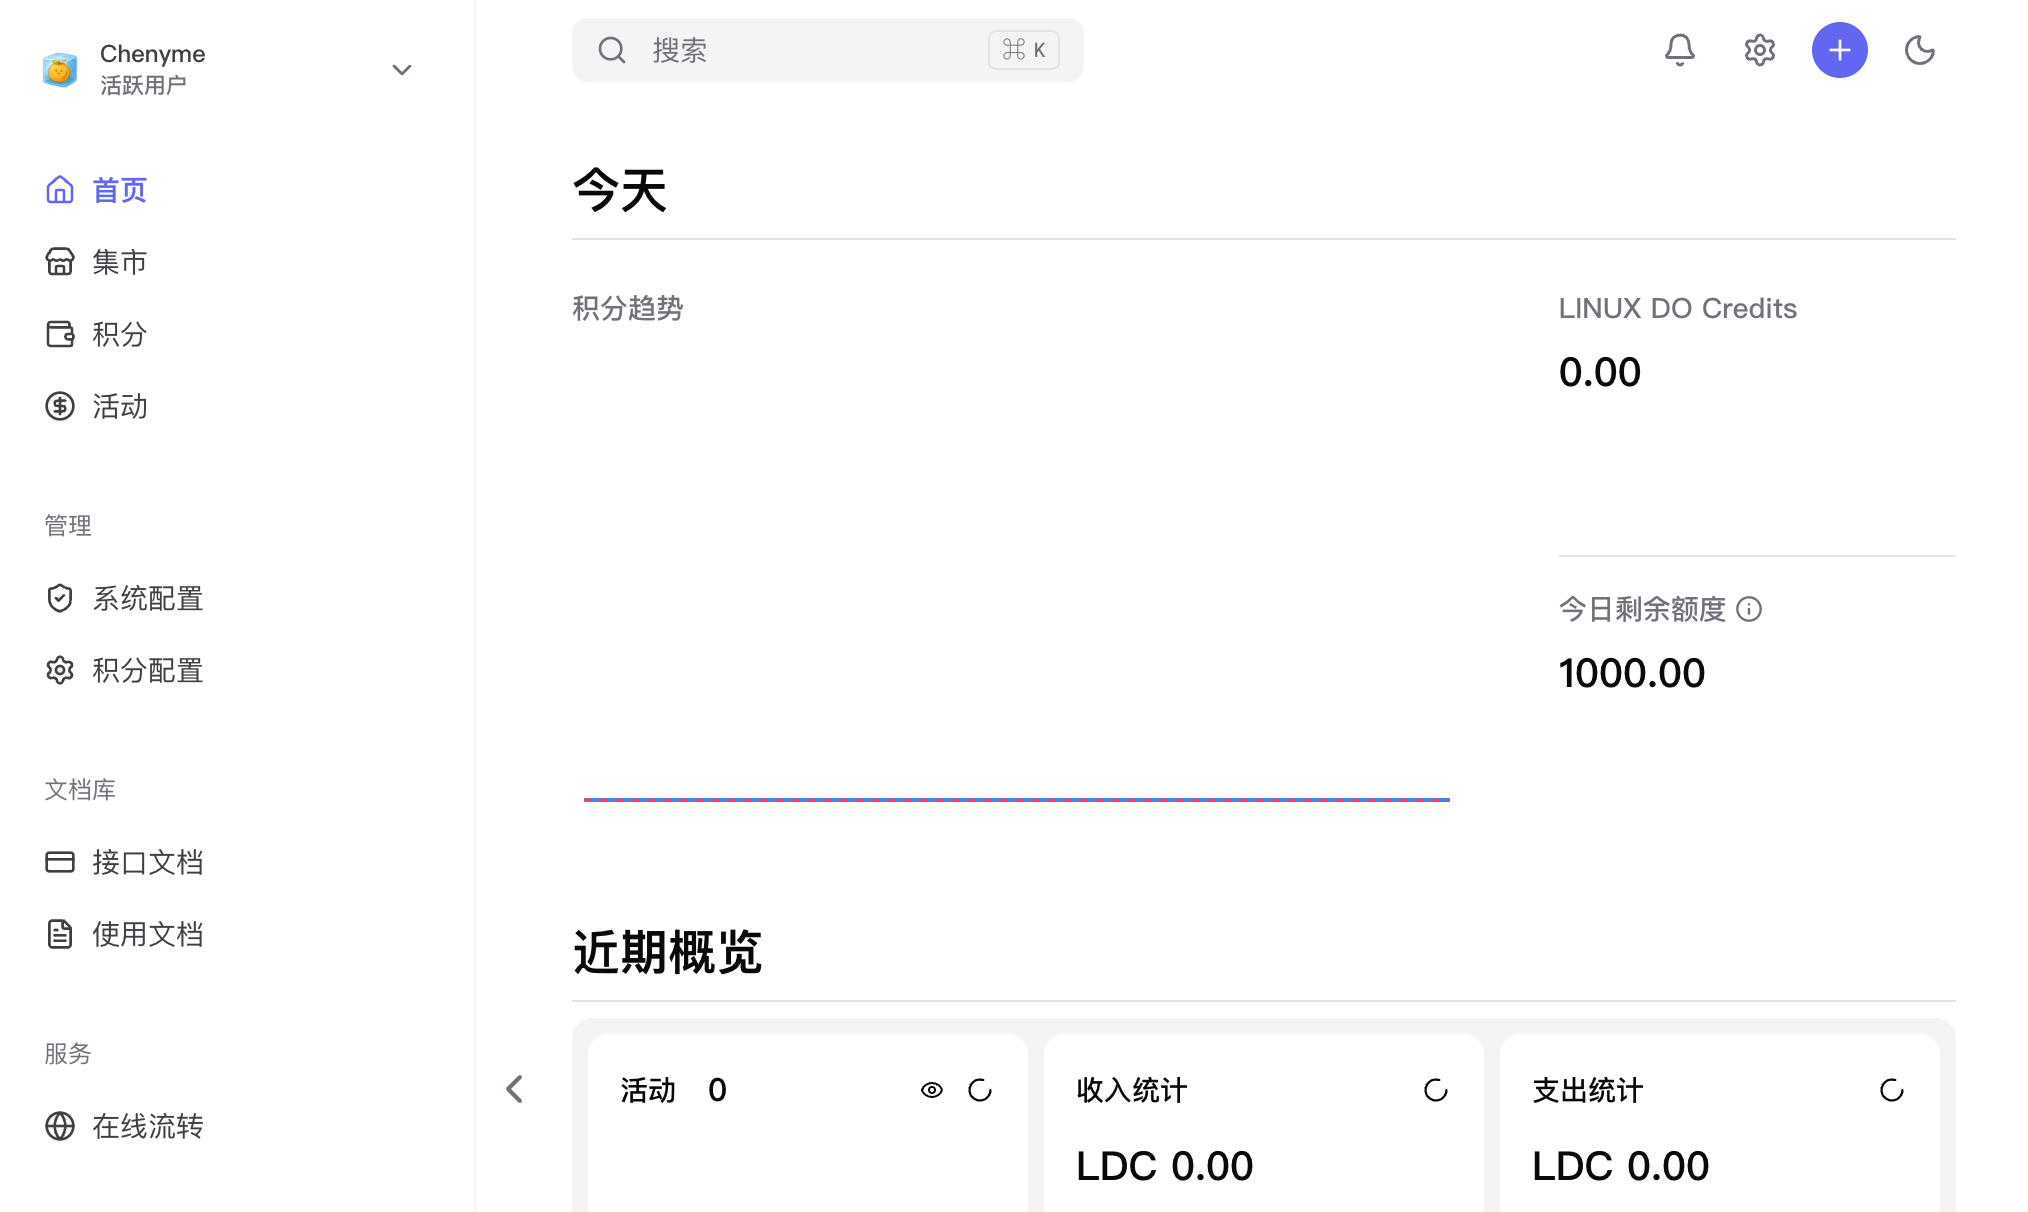Click the gear icon beside 积分配置
2028x1212 pixels.
point(60,670)
